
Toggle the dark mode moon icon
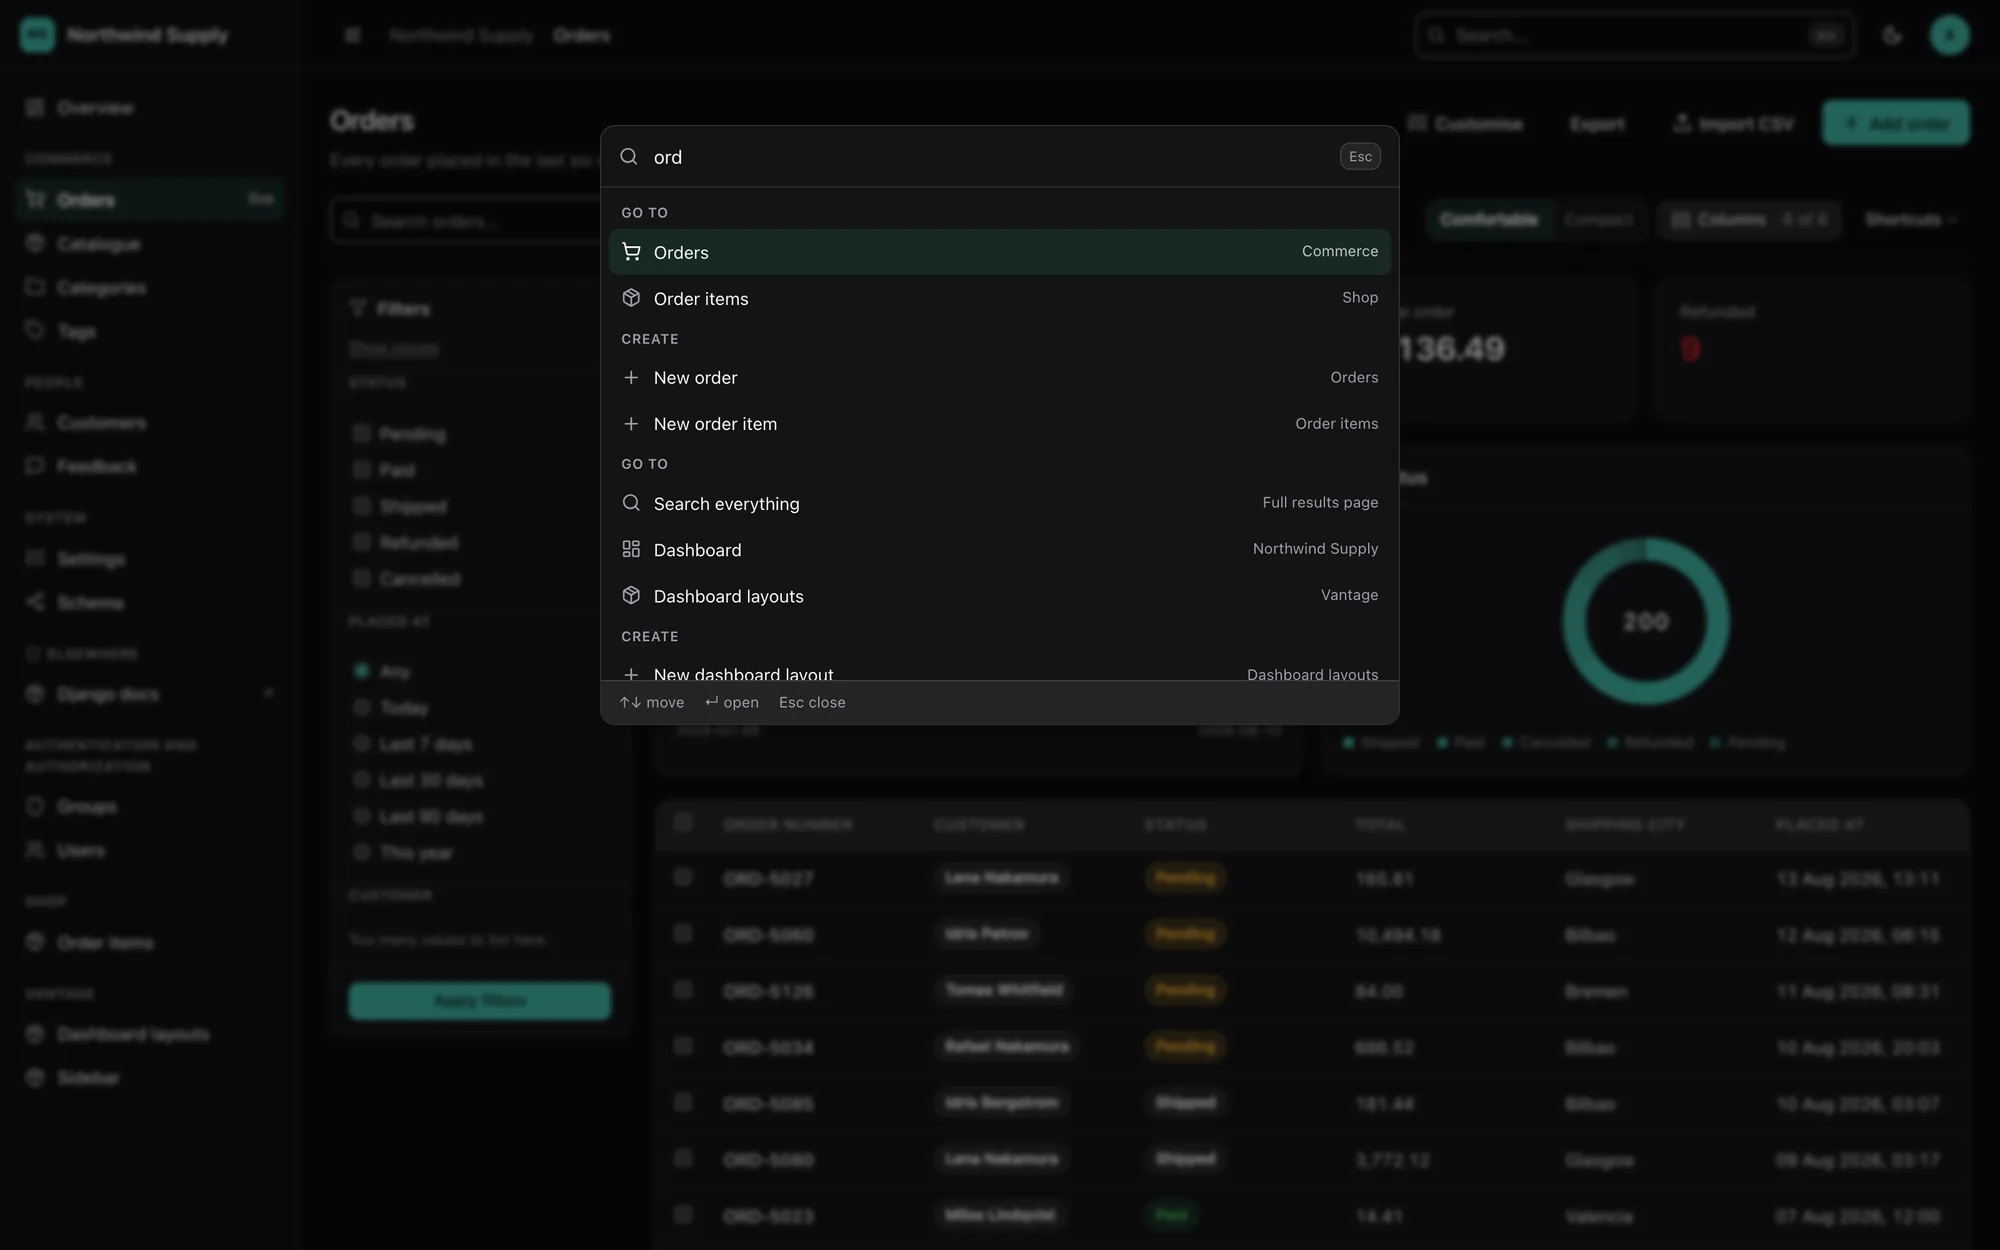[1892, 36]
